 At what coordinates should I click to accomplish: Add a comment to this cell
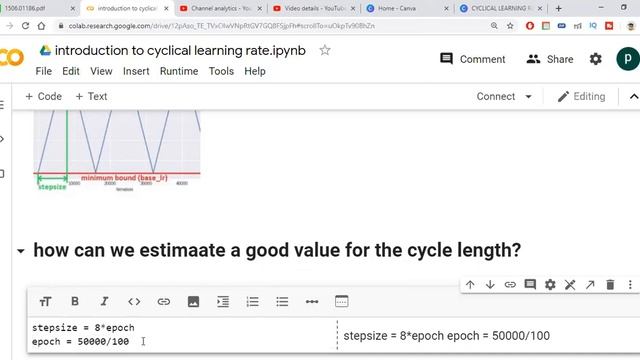(x=530, y=284)
